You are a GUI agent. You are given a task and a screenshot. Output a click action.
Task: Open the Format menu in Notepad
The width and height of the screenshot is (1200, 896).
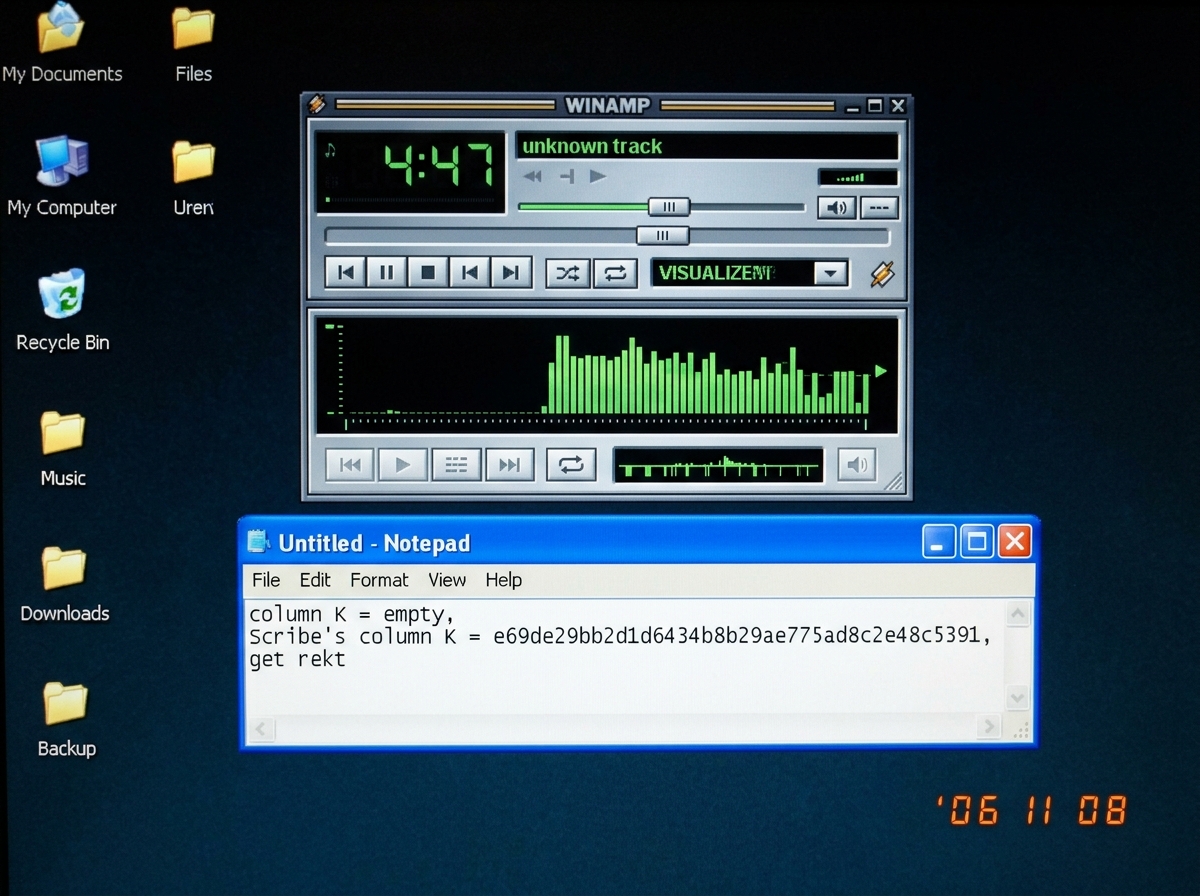[x=379, y=580]
